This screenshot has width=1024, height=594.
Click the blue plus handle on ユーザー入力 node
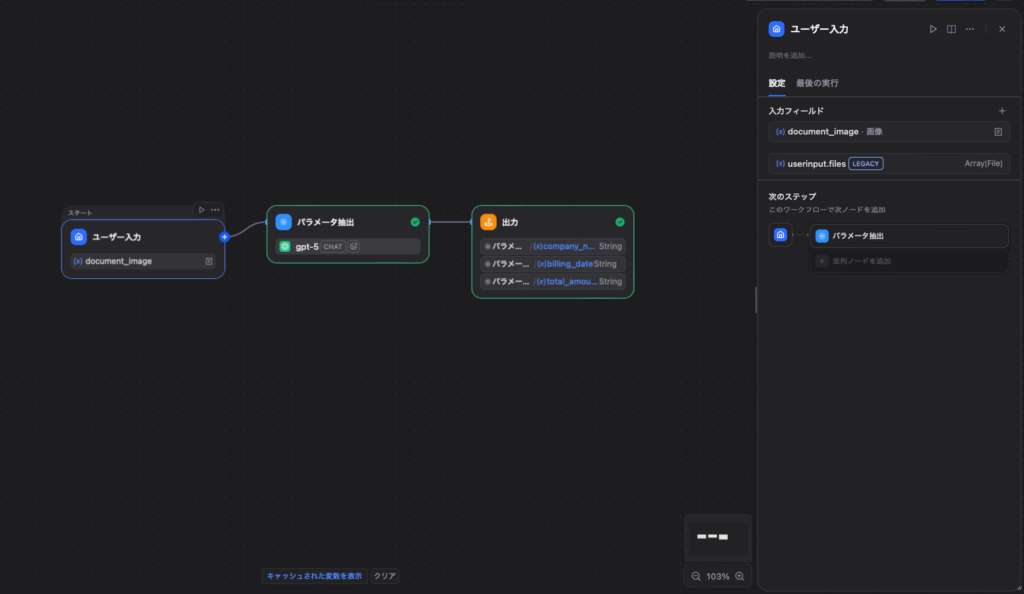(224, 237)
